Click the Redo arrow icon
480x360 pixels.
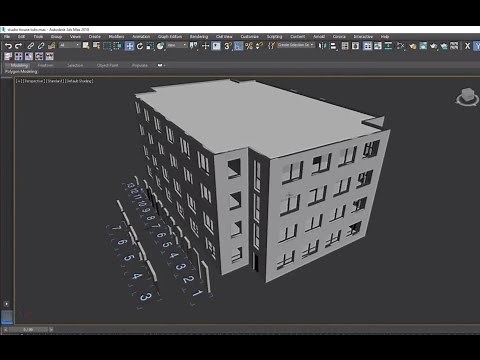coord(19,46)
